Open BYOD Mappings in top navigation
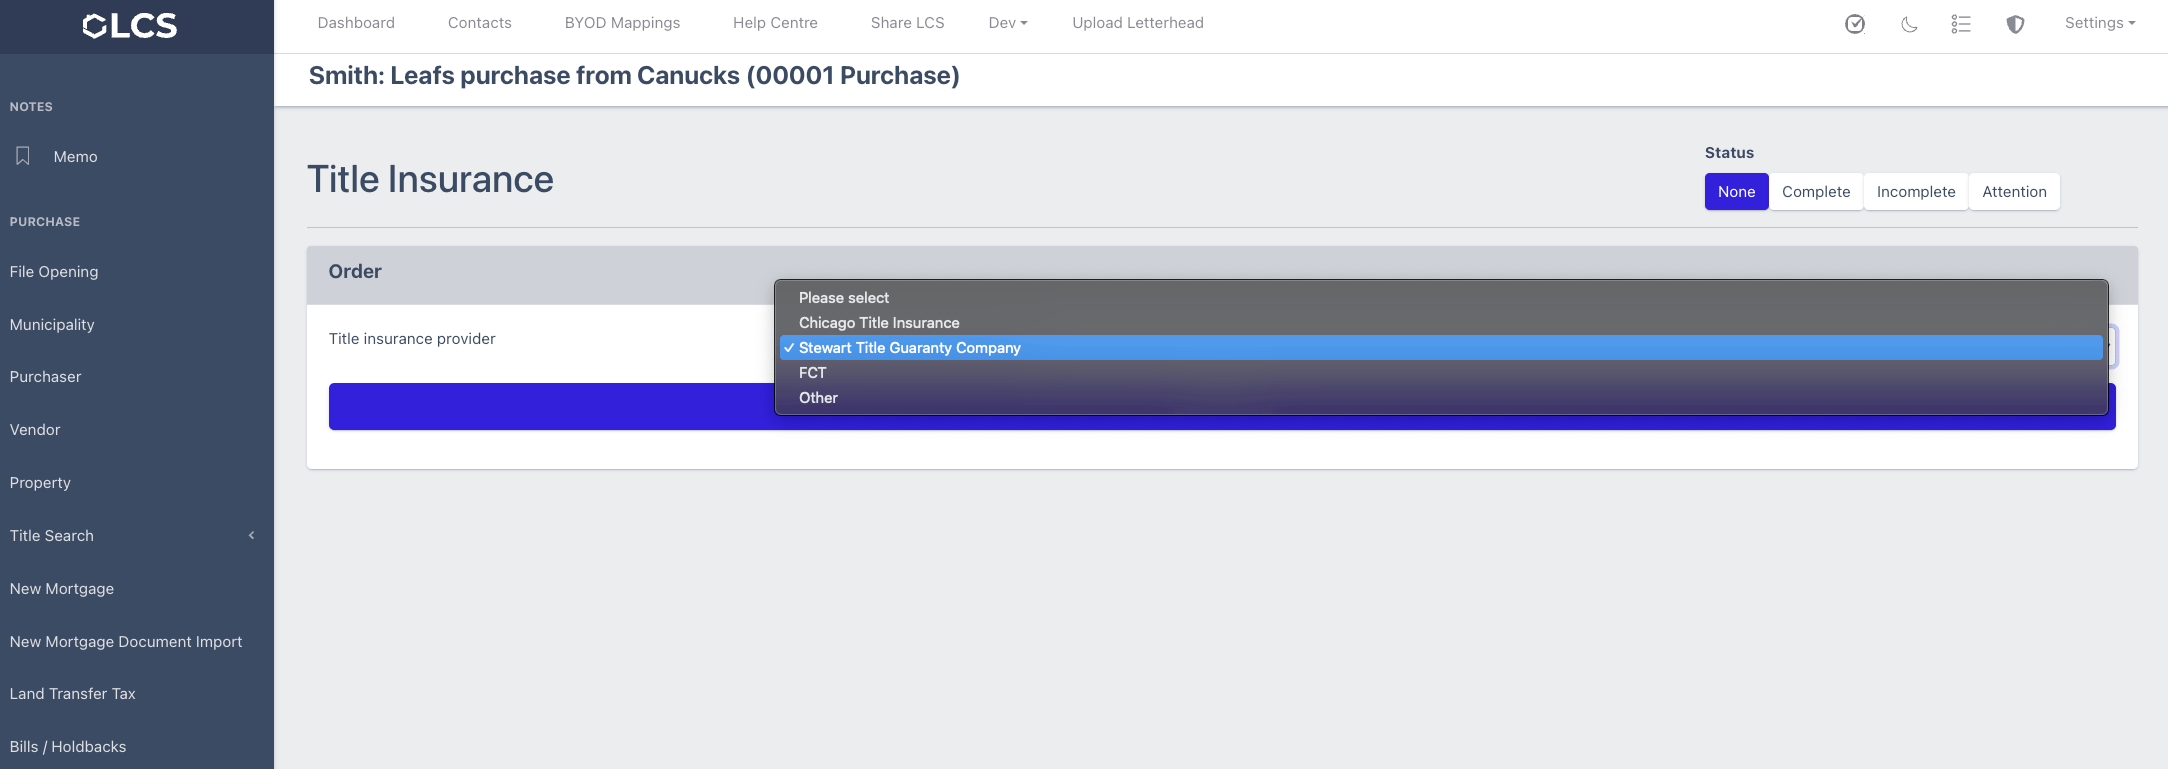The width and height of the screenshot is (2168, 769). (x=622, y=23)
